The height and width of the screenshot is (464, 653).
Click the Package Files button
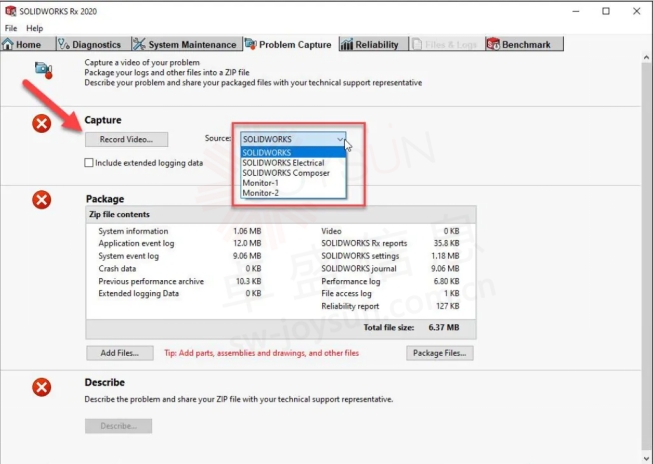[440, 353]
